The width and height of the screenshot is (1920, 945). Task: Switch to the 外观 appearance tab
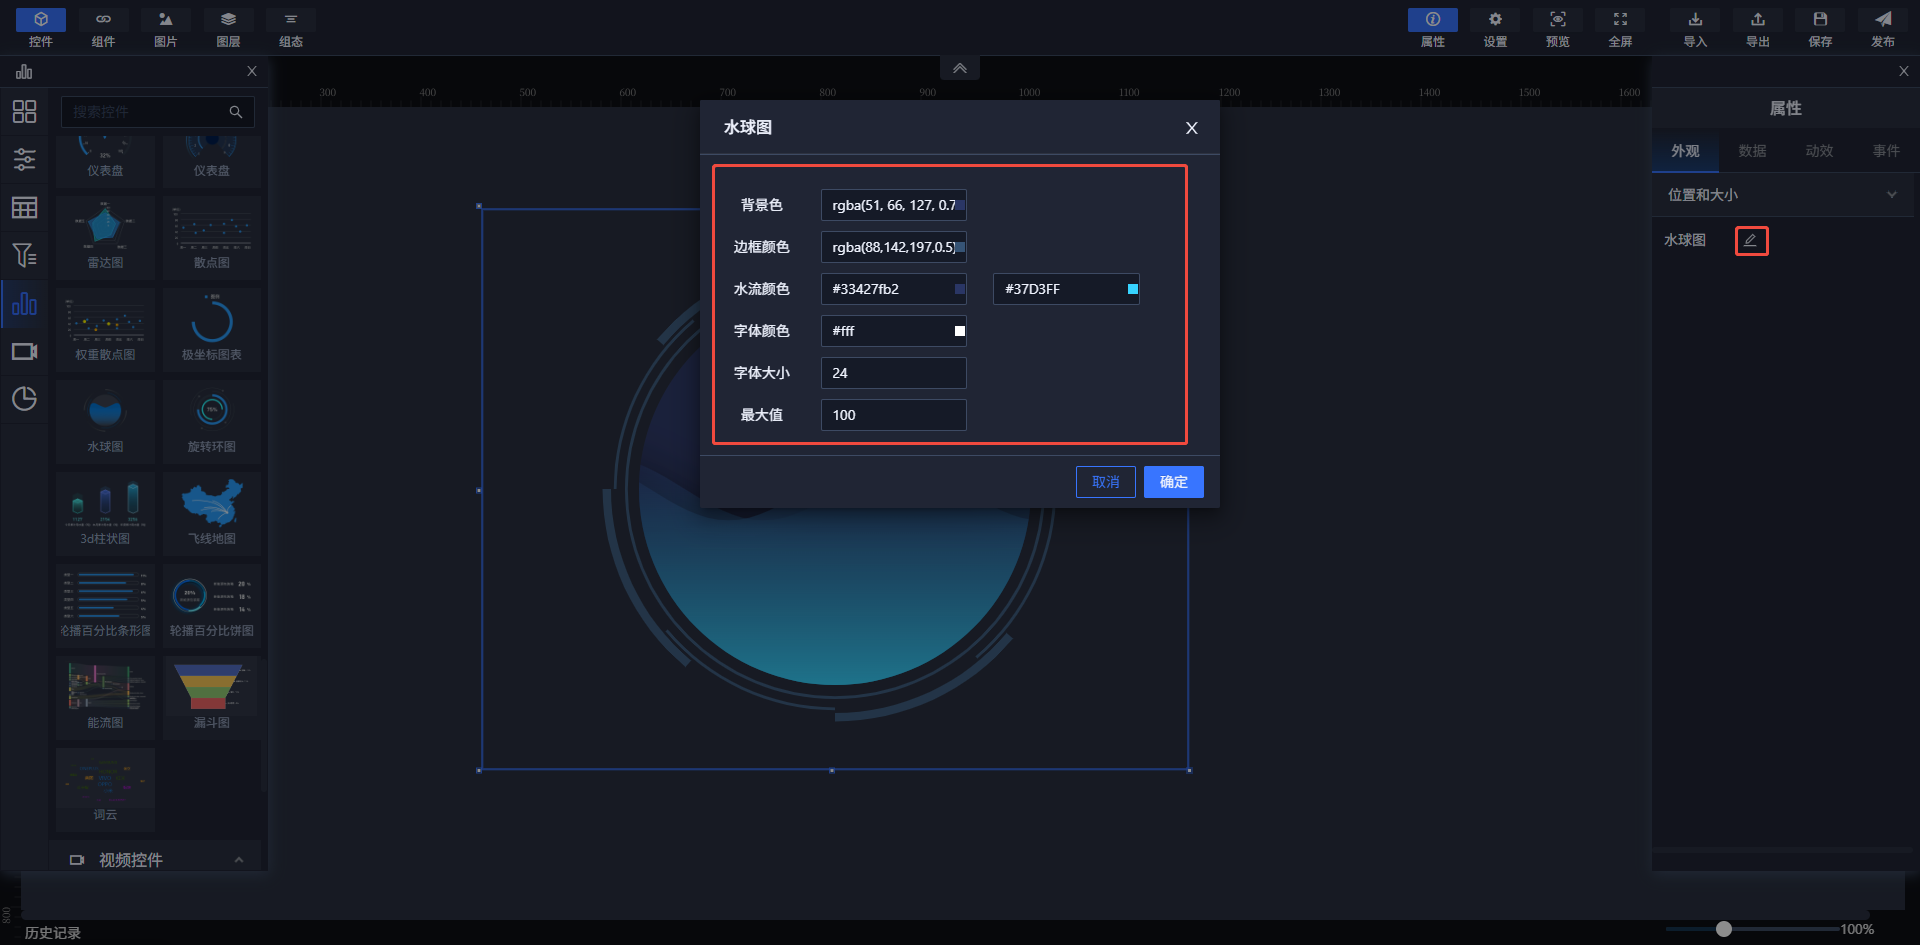pos(1685,151)
